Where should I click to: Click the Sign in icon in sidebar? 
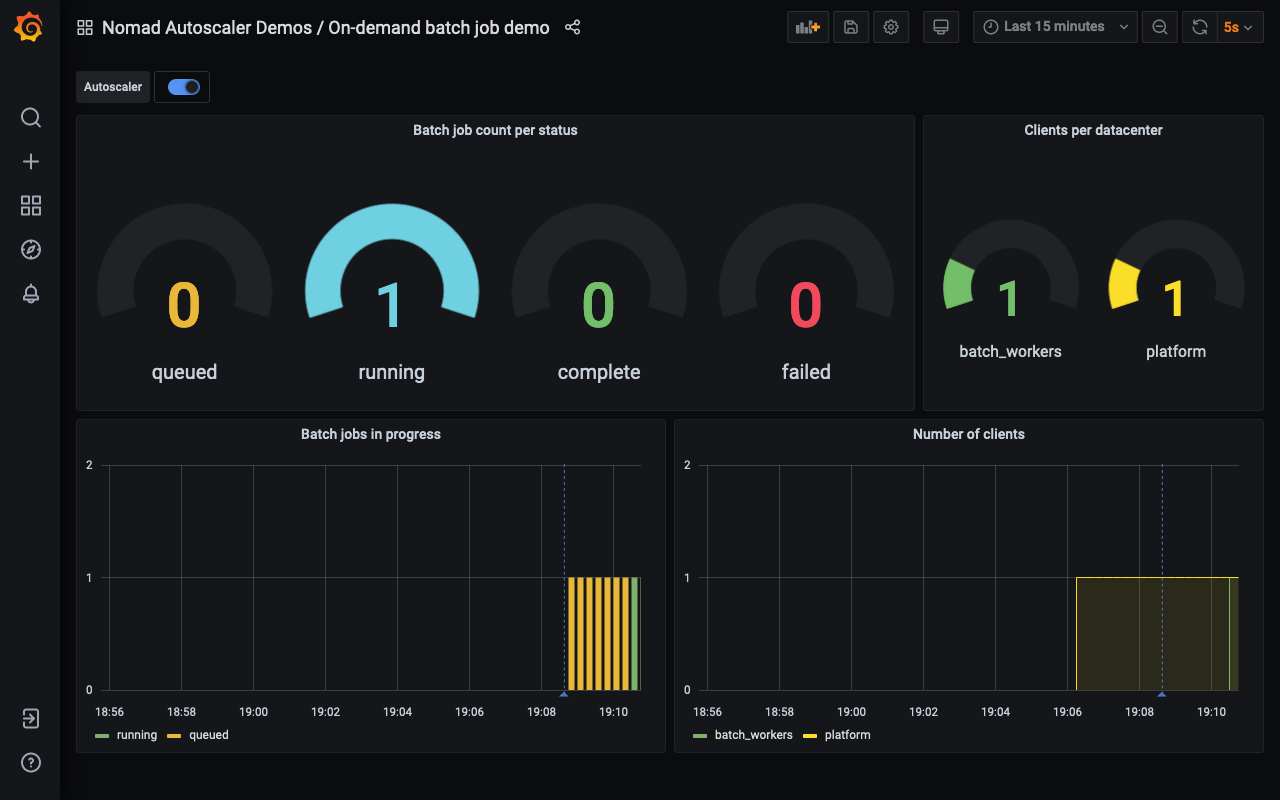click(31, 719)
